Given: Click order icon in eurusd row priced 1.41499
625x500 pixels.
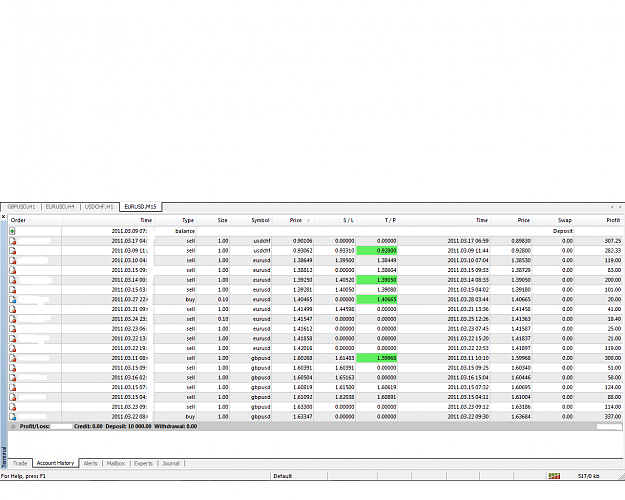Looking at the screenshot, I should tap(13, 309).
